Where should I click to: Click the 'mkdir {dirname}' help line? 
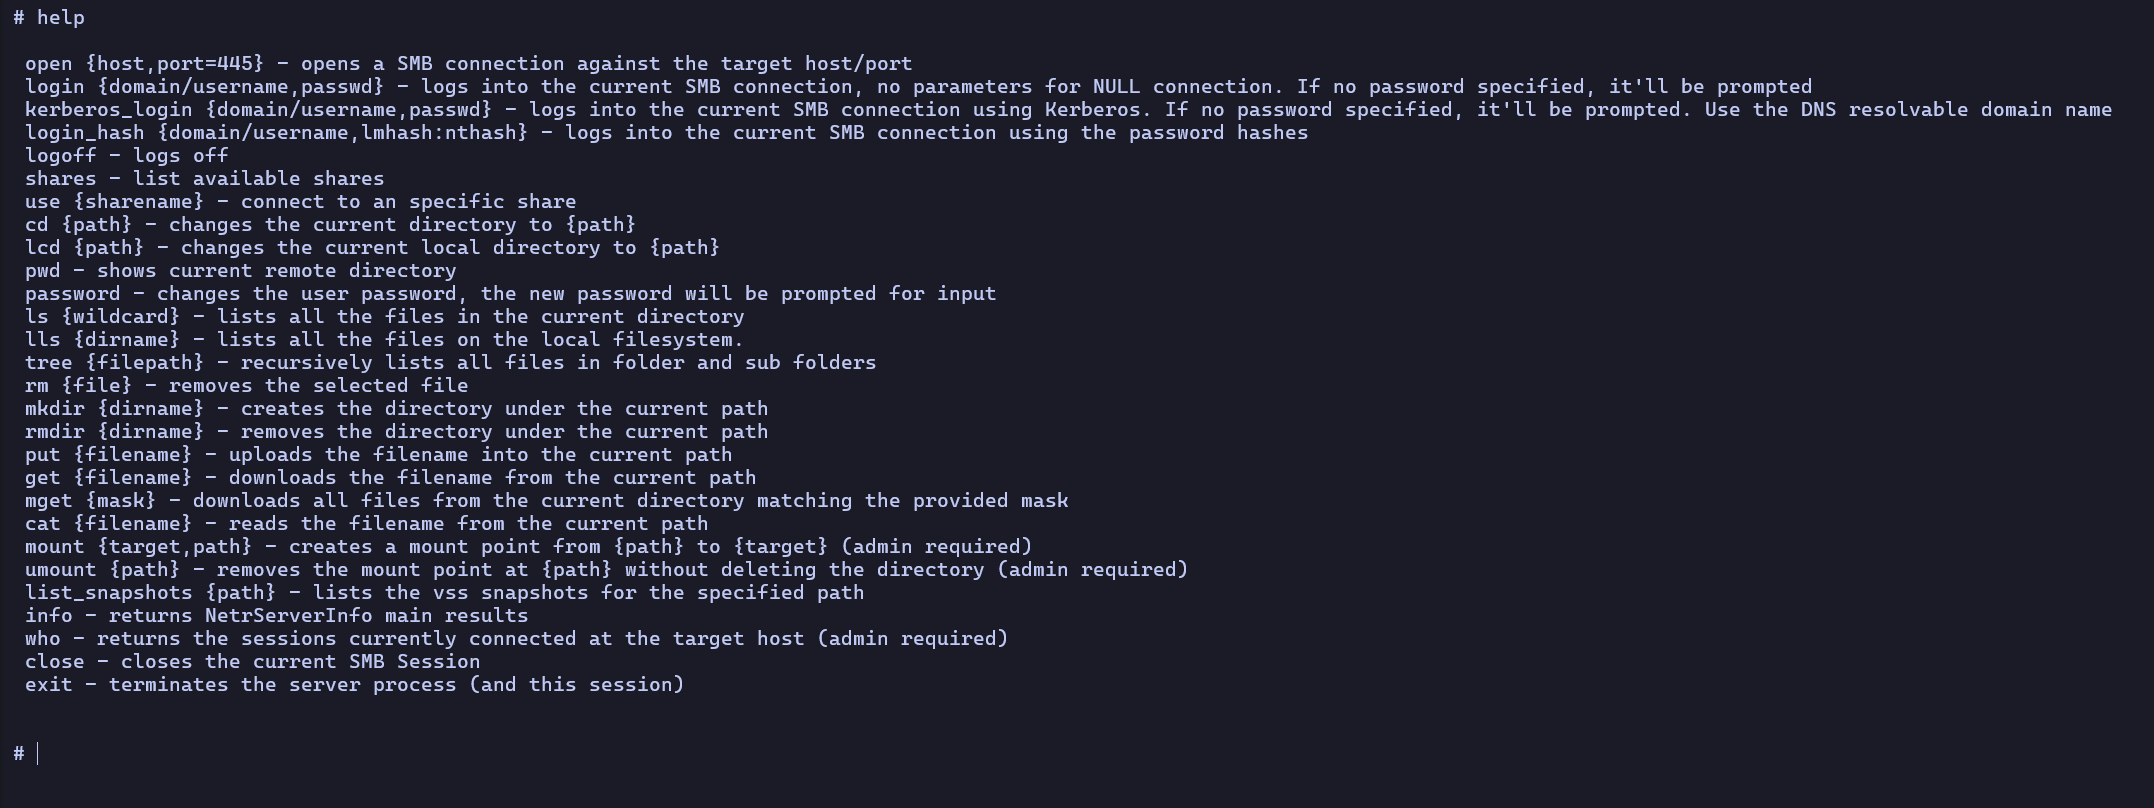click(x=396, y=409)
